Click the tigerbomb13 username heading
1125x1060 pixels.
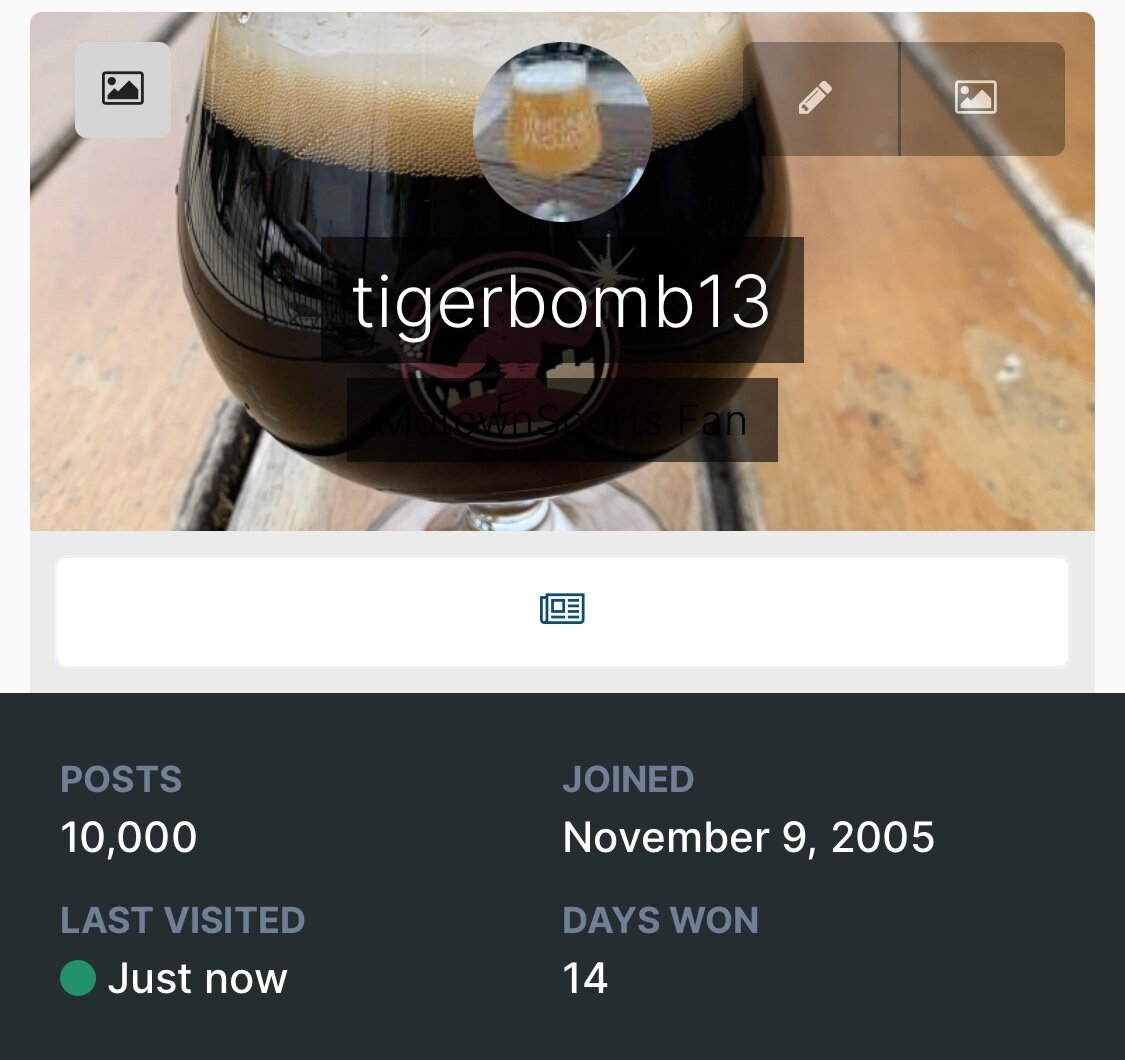[562, 301]
